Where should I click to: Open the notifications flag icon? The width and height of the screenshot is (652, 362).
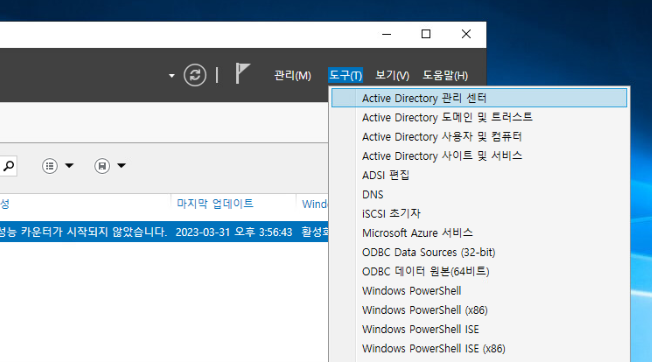coord(242,74)
